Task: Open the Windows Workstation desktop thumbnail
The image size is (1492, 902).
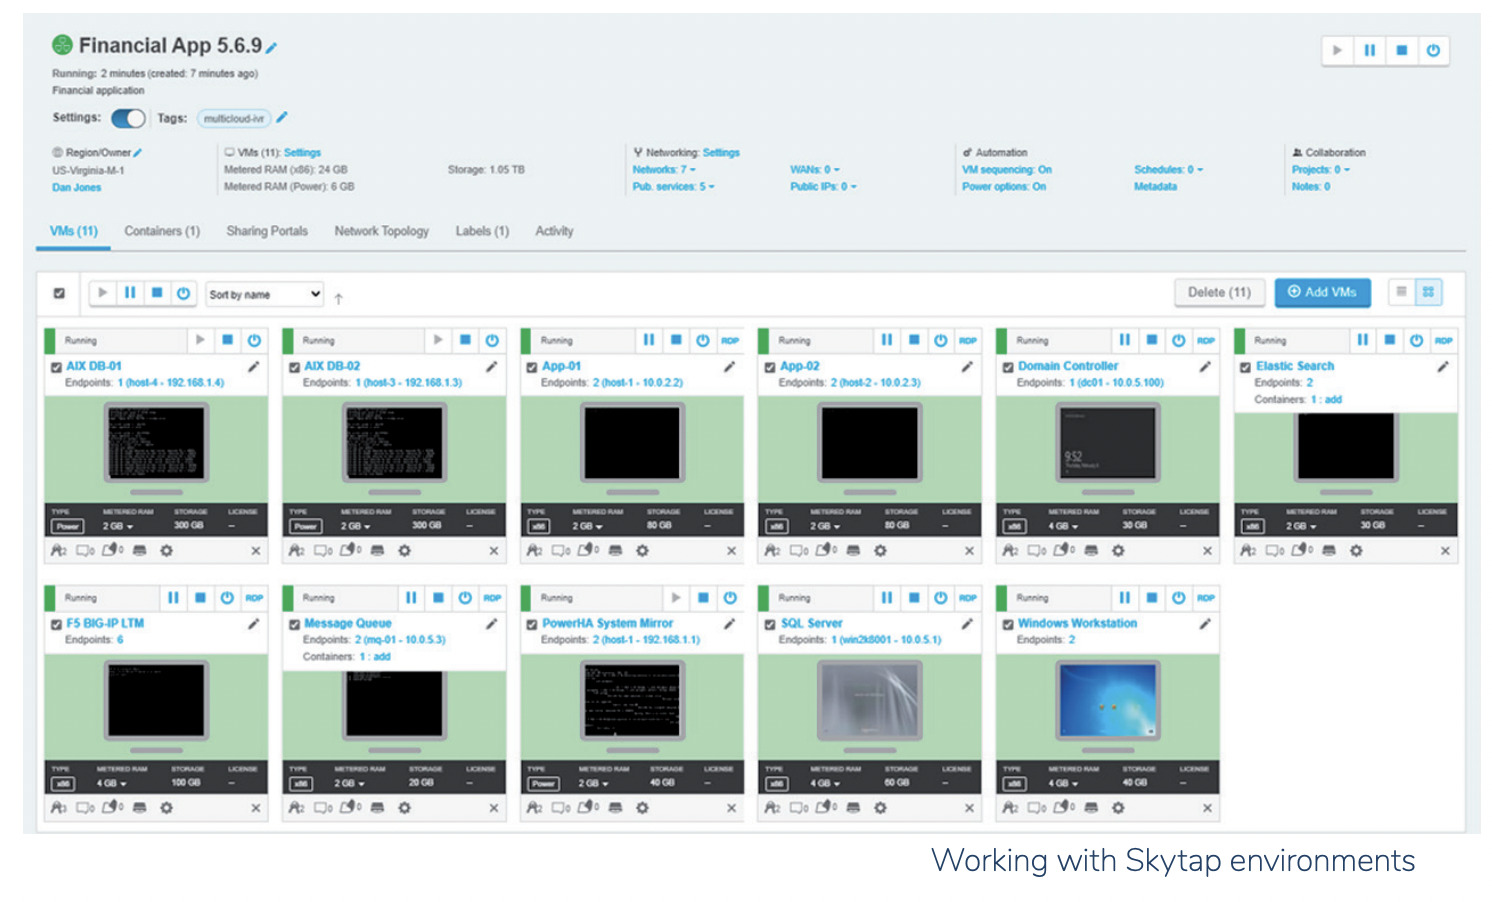Action: click(1107, 700)
